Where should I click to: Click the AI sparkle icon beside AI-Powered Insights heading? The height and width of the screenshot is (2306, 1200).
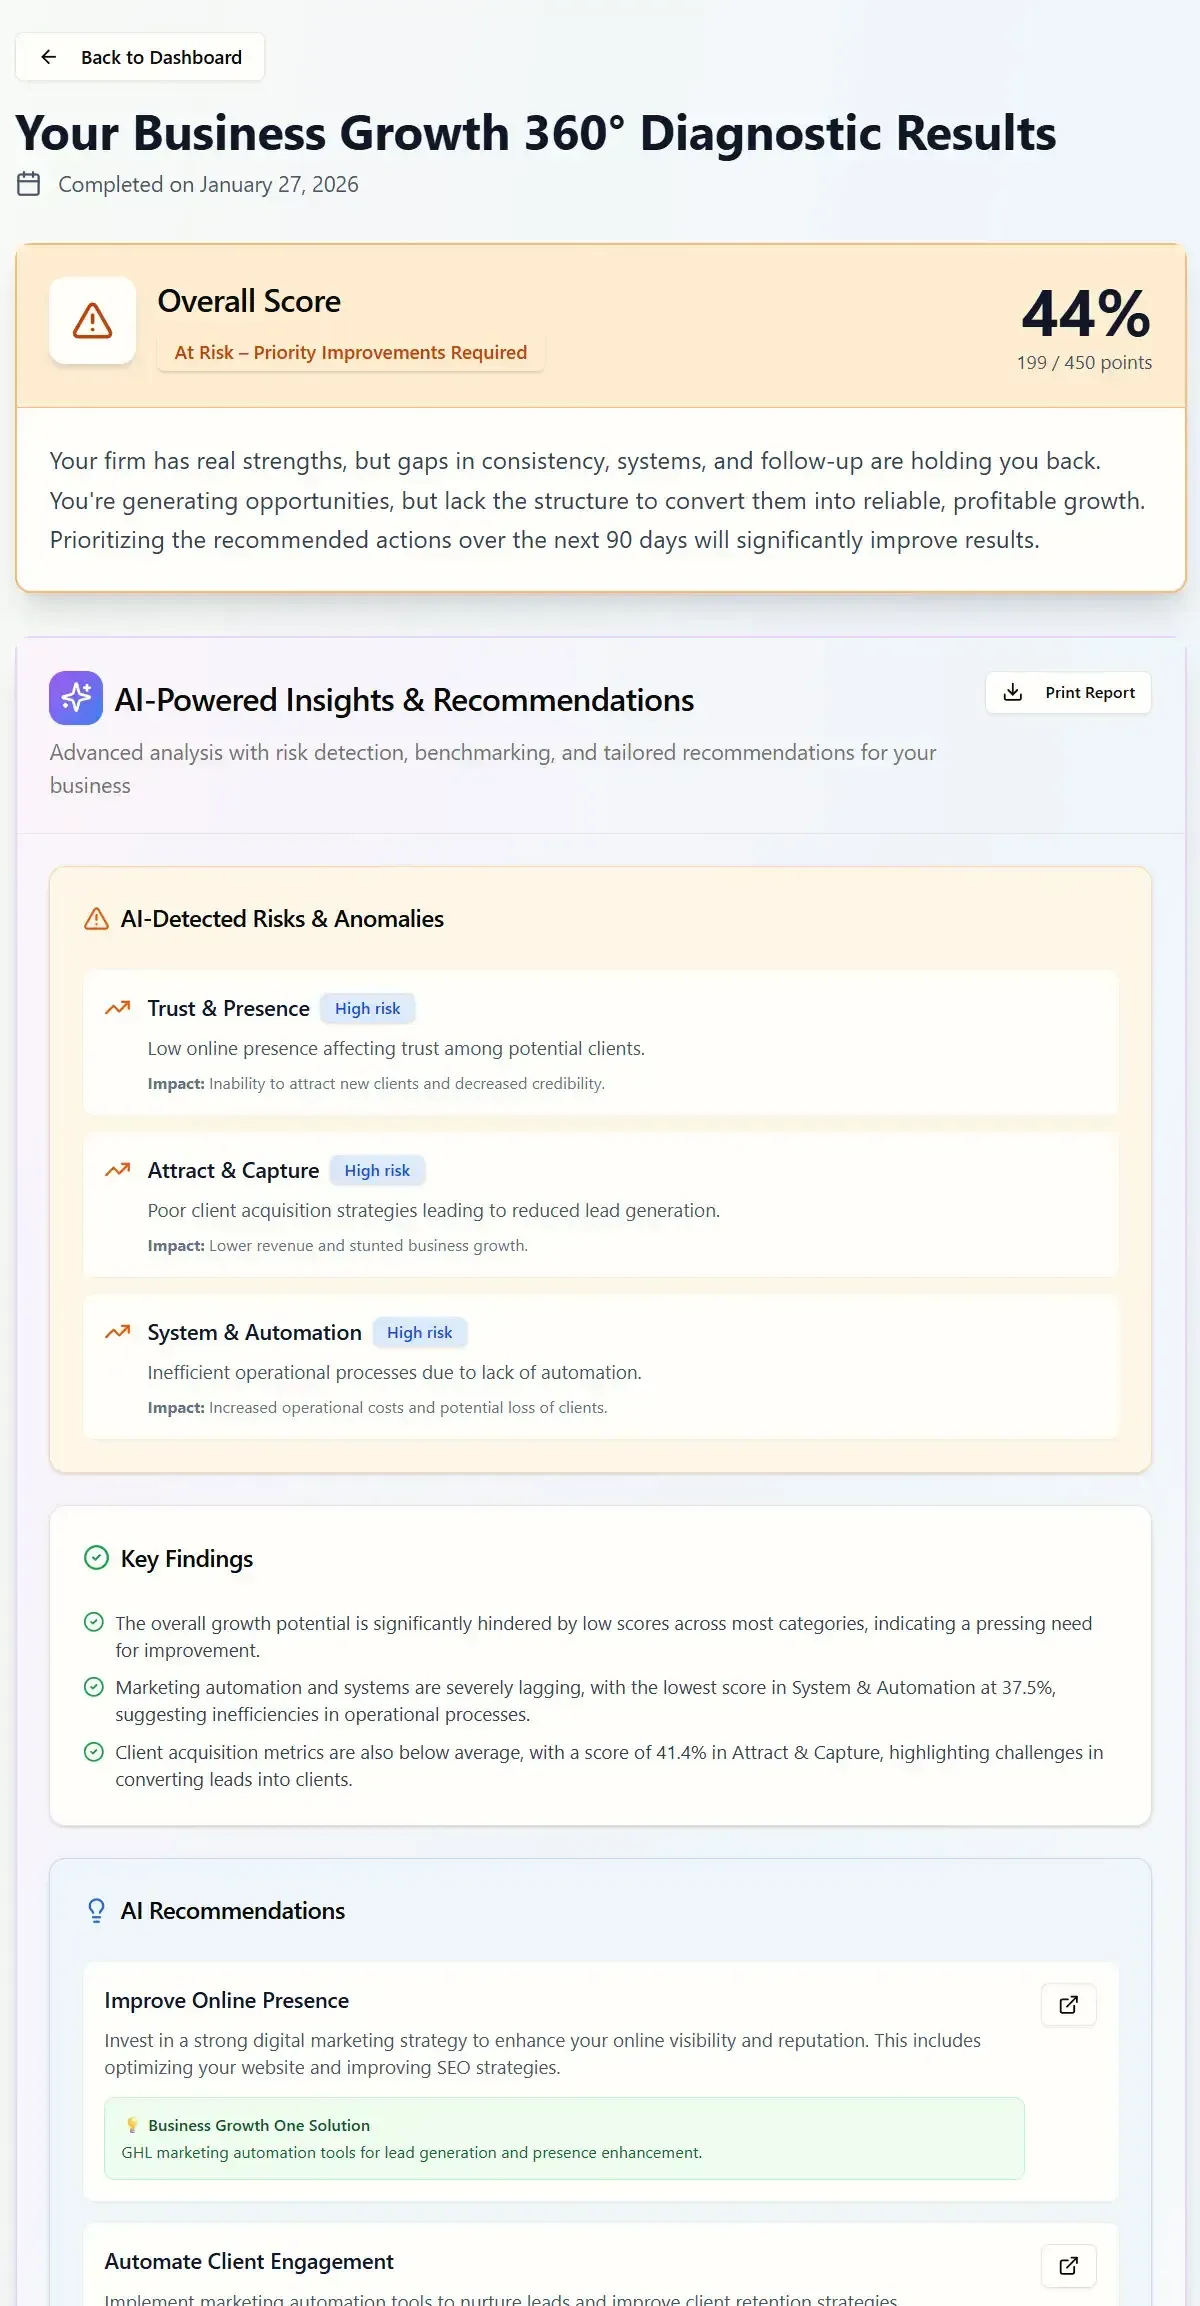[75, 698]
